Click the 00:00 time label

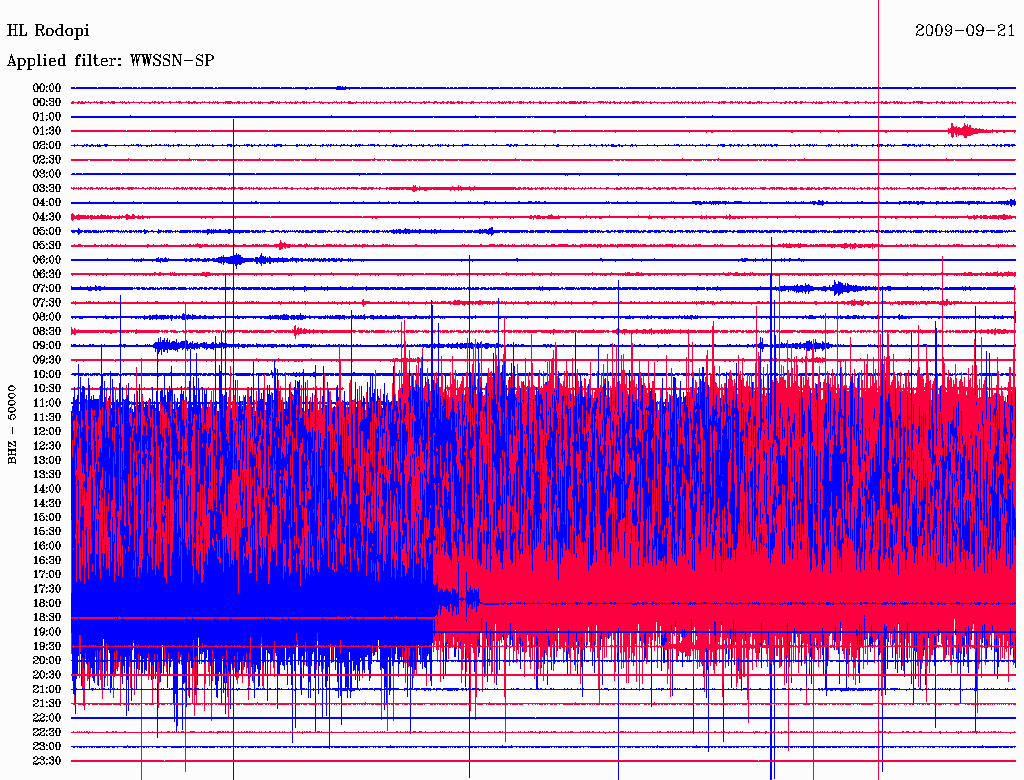(x=46, y=88)
